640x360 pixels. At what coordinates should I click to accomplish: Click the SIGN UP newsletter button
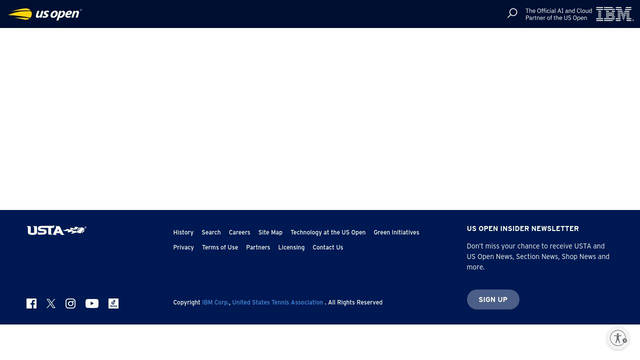pyautogui.click(x=493, y=300)
